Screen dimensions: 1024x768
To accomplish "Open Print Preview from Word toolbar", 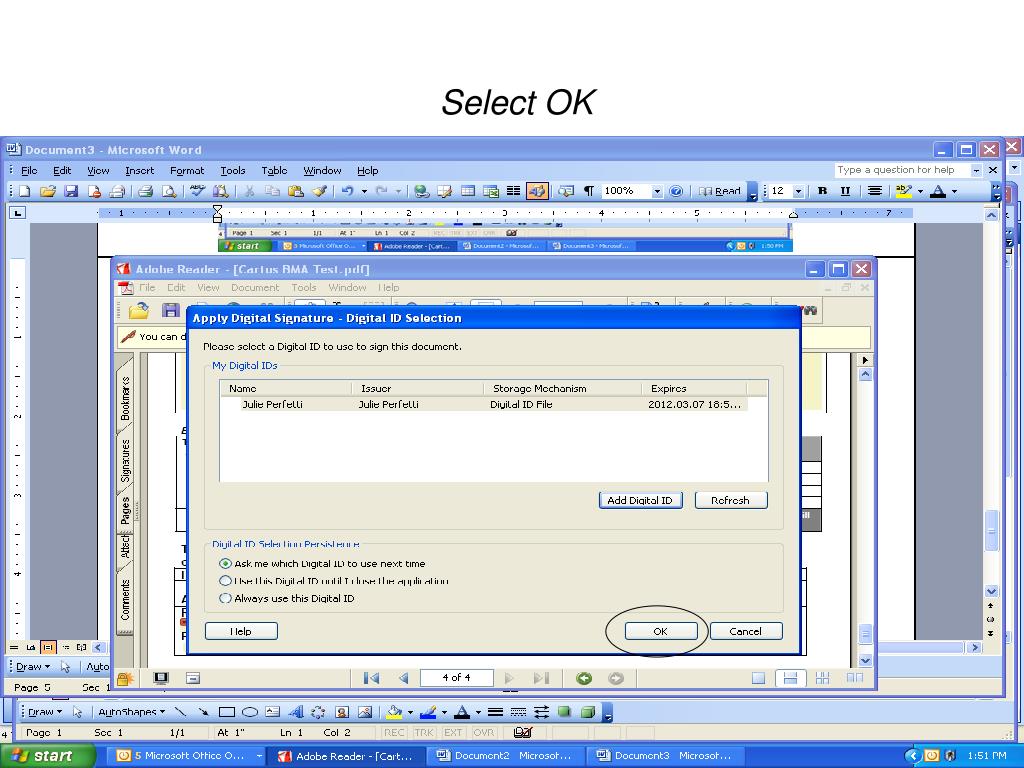I will [x=169, y=191].
